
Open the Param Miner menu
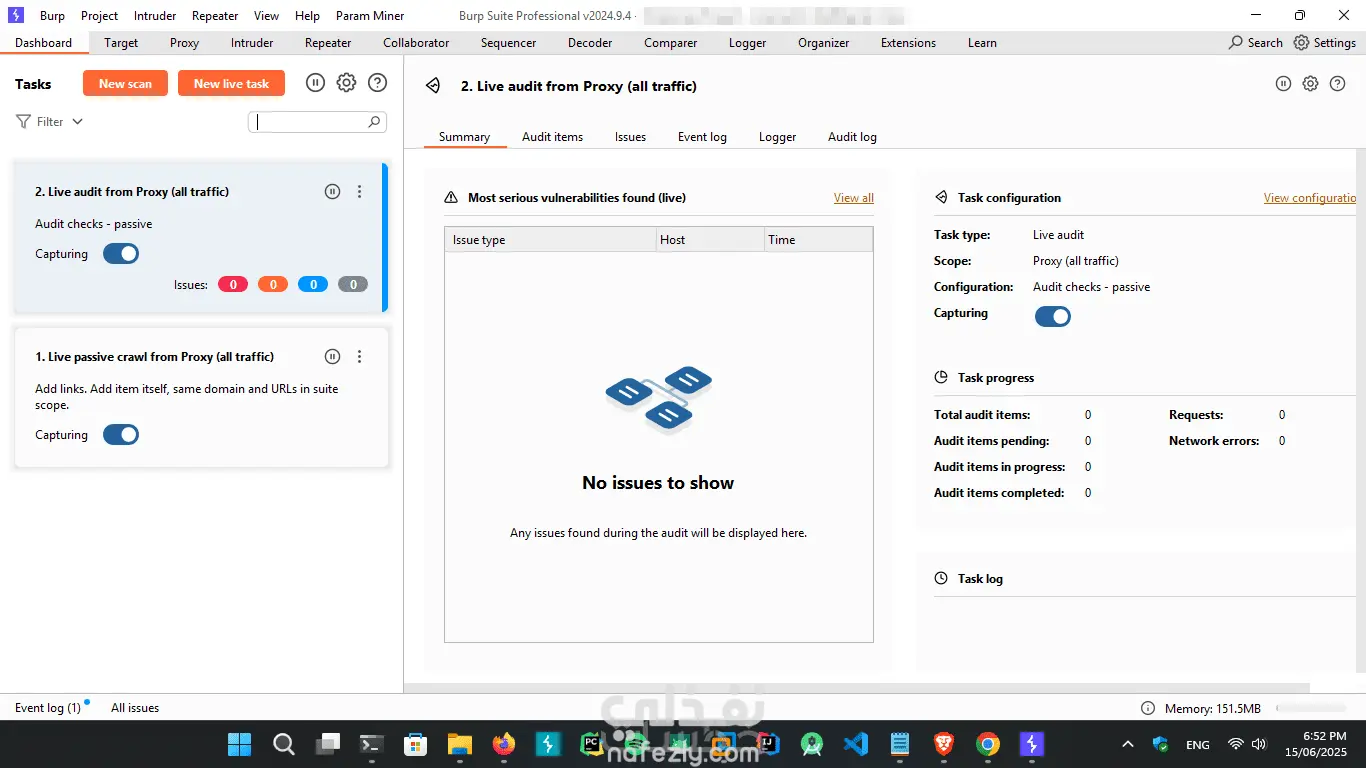368,16
